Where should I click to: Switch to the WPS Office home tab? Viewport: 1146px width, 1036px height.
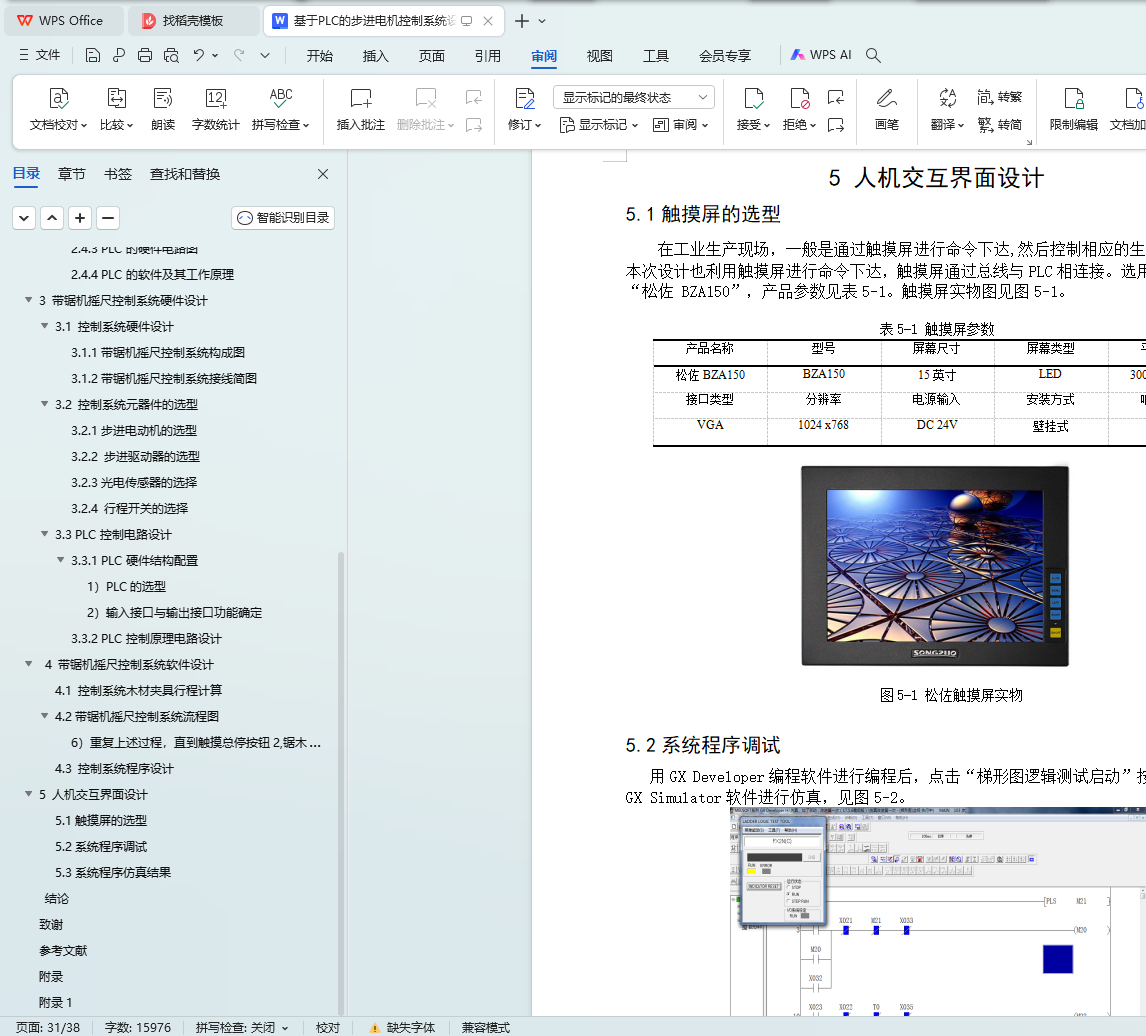point(63,20)
